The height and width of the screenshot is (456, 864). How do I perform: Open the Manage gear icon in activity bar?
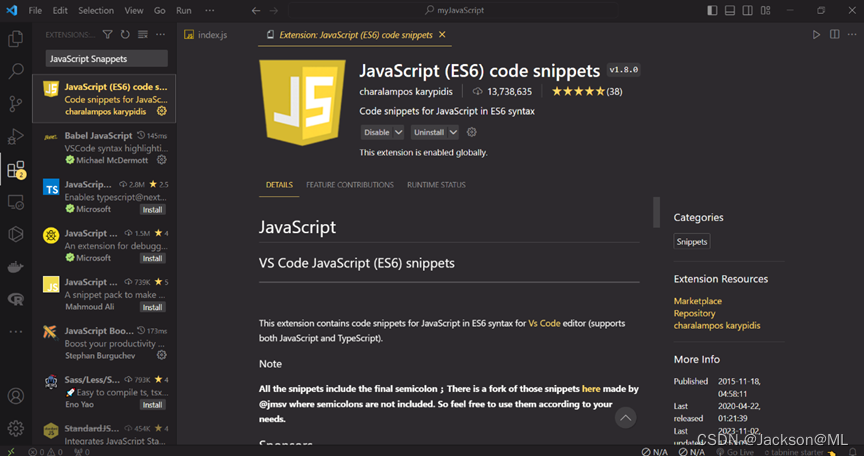(15, 428)
